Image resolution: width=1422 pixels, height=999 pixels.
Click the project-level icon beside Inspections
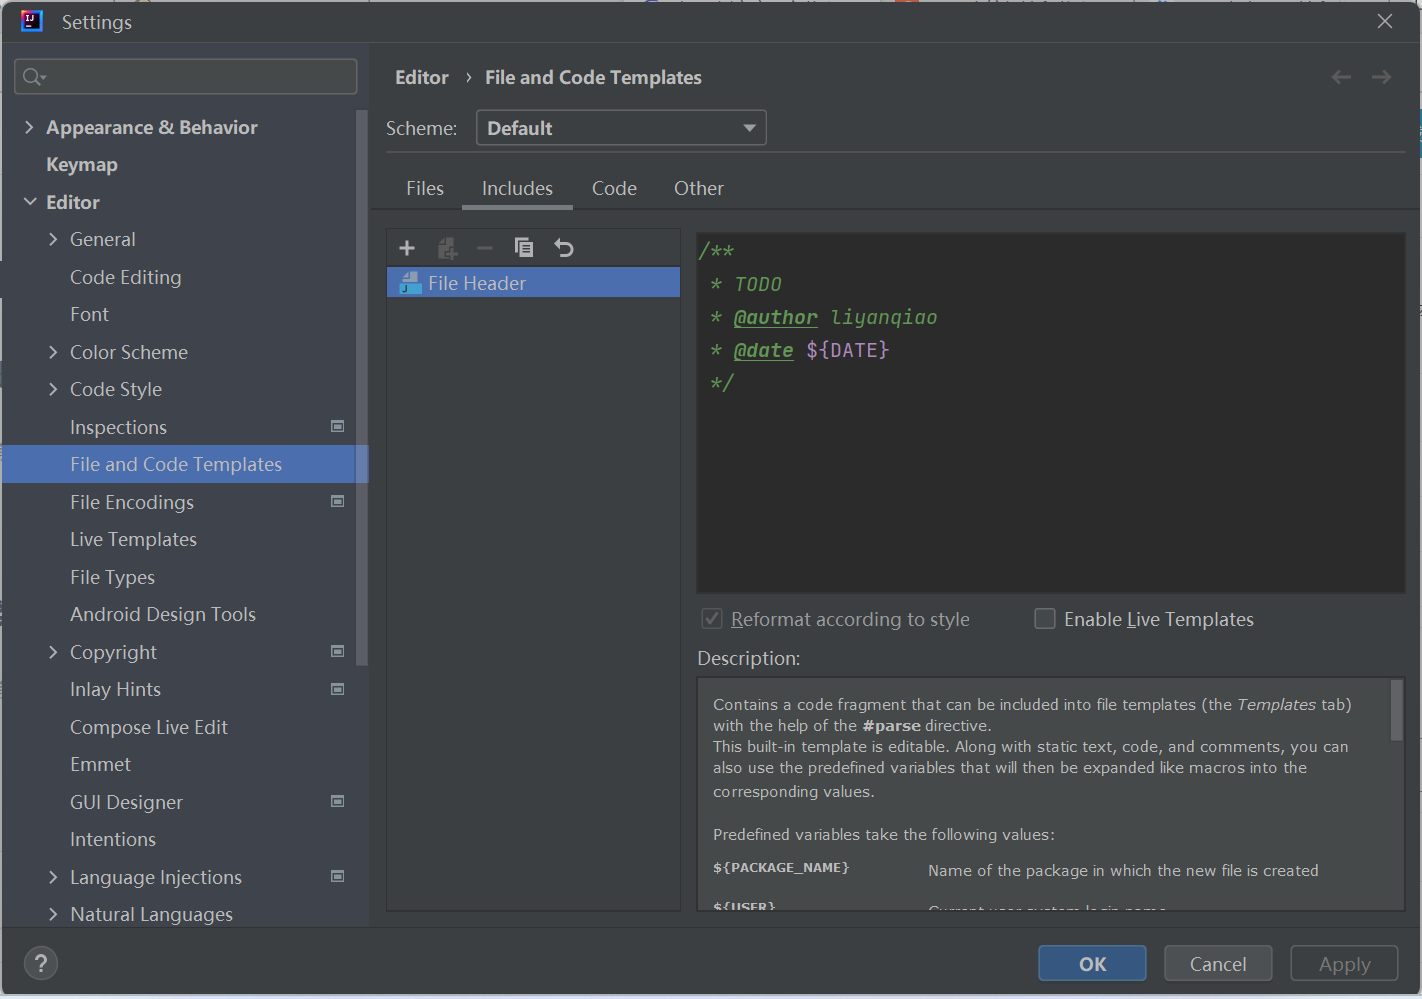point(338,427)
